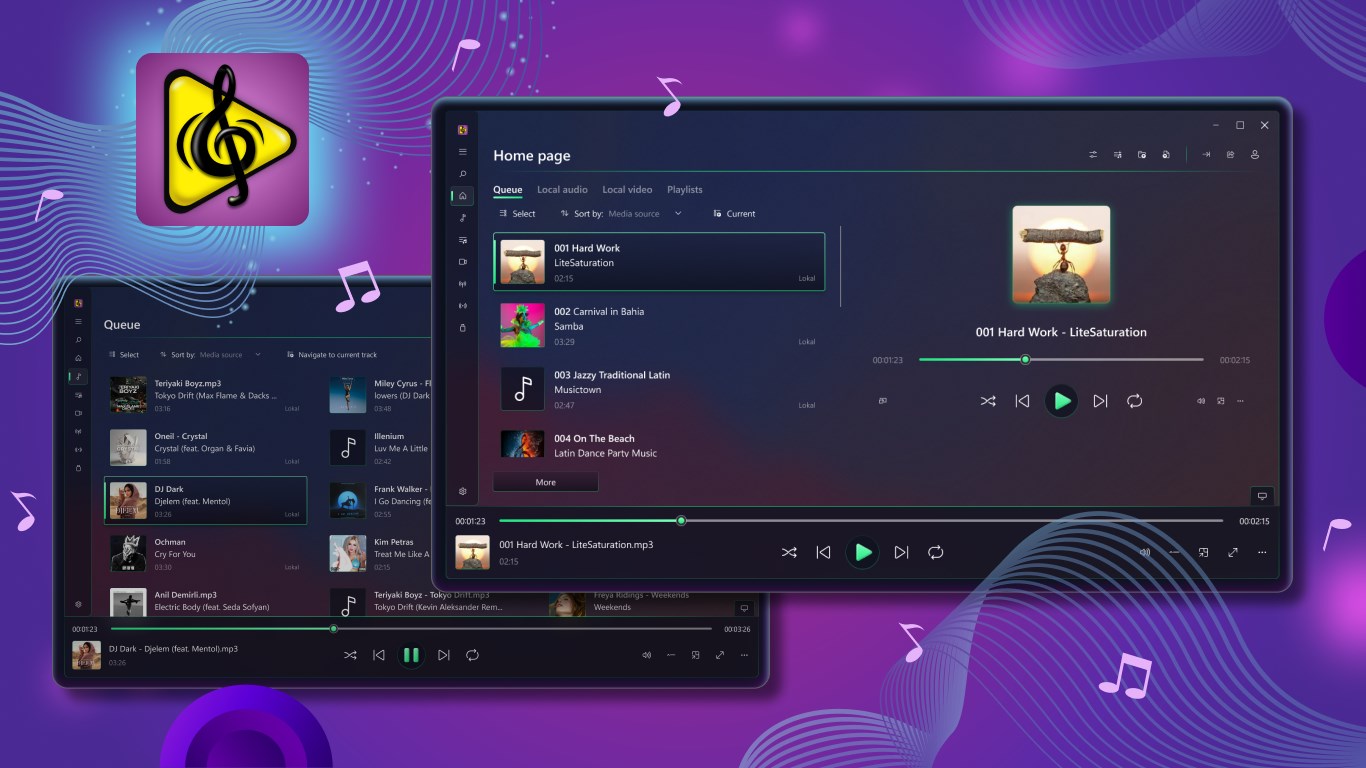
Task: Select Ochman Cry For You track in Queue window
Action: click(x=206, y=554)
